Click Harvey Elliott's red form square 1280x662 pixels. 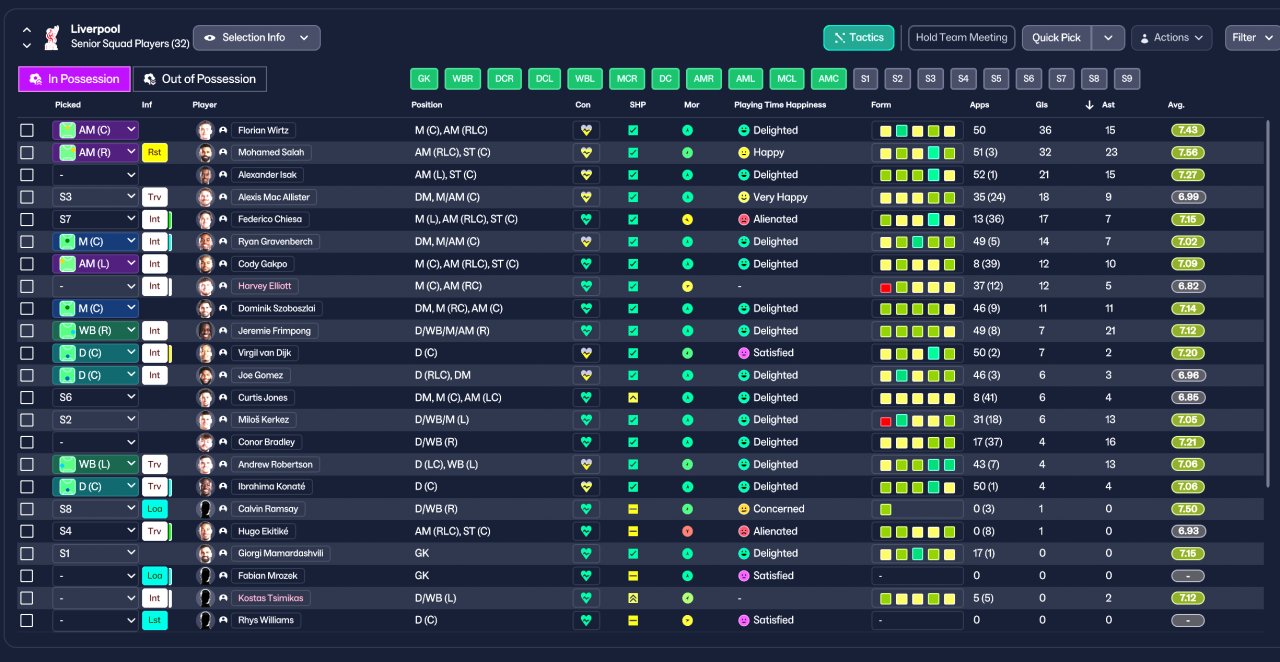click(886, 287)
